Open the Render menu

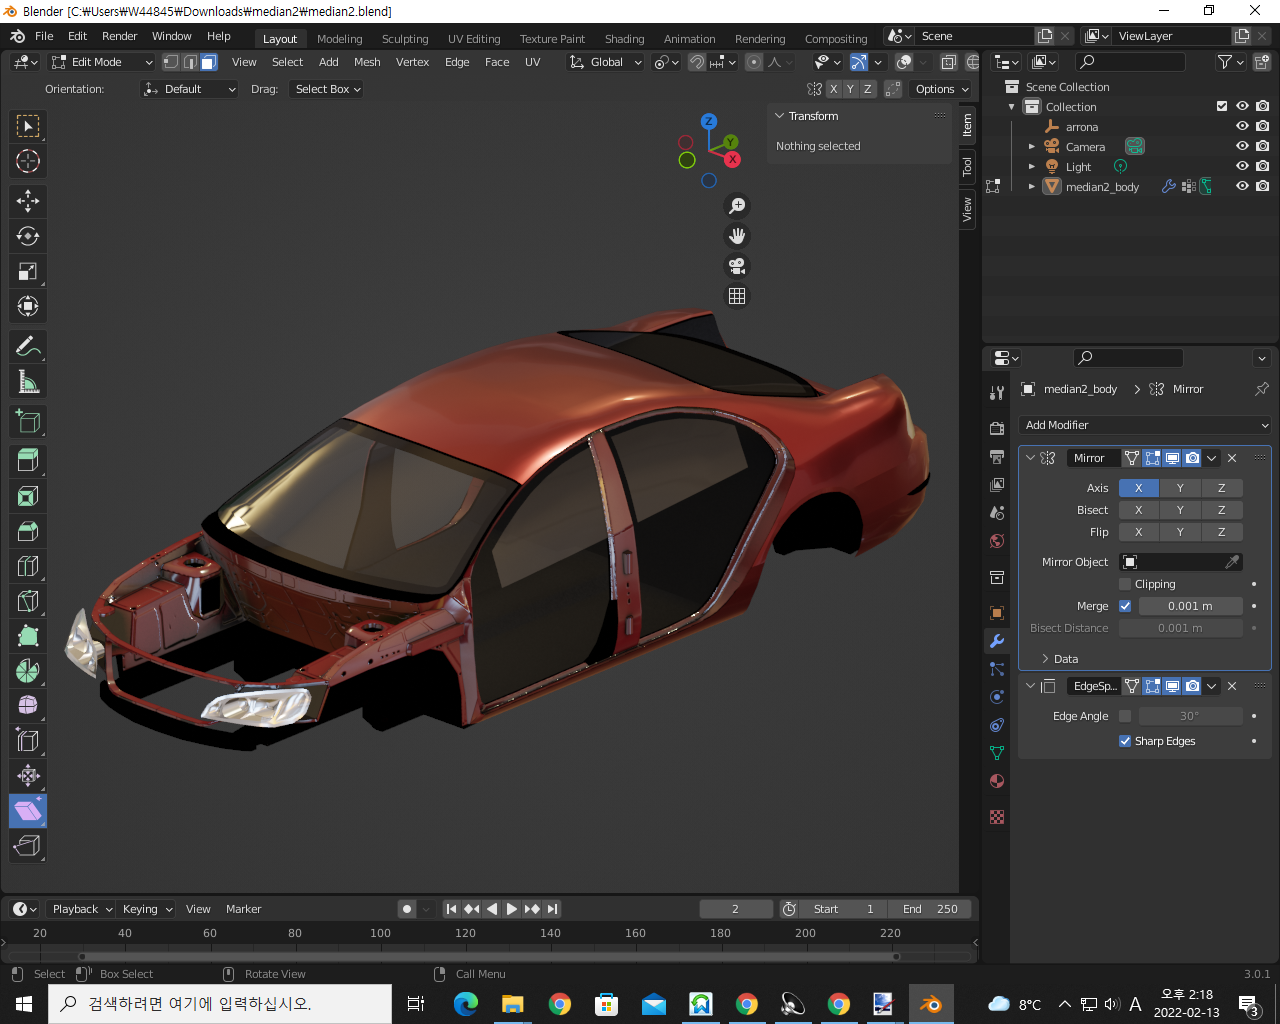click(119, 36)
